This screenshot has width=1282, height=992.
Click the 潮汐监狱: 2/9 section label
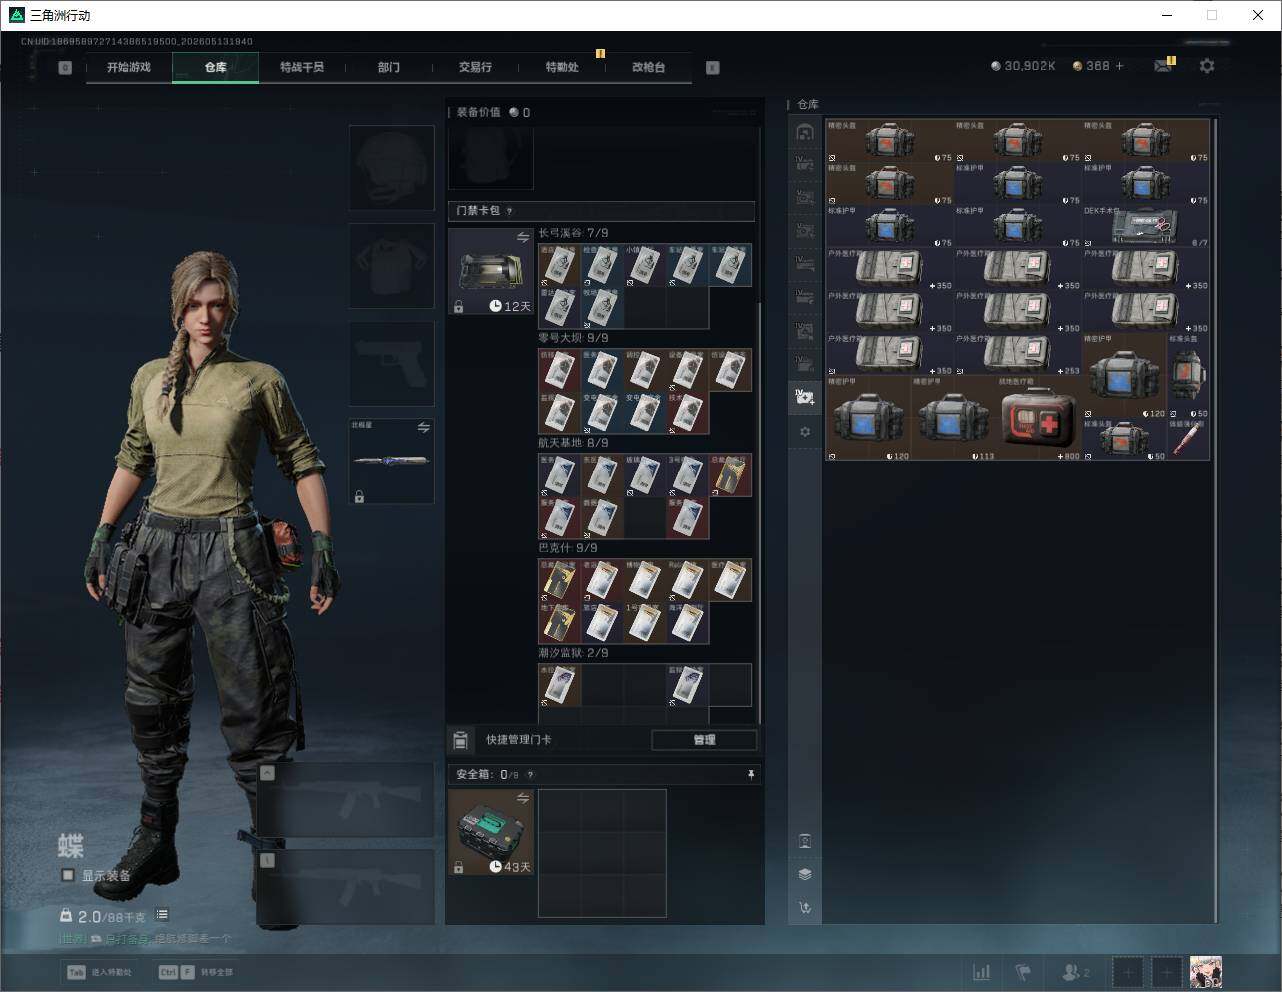573,653
